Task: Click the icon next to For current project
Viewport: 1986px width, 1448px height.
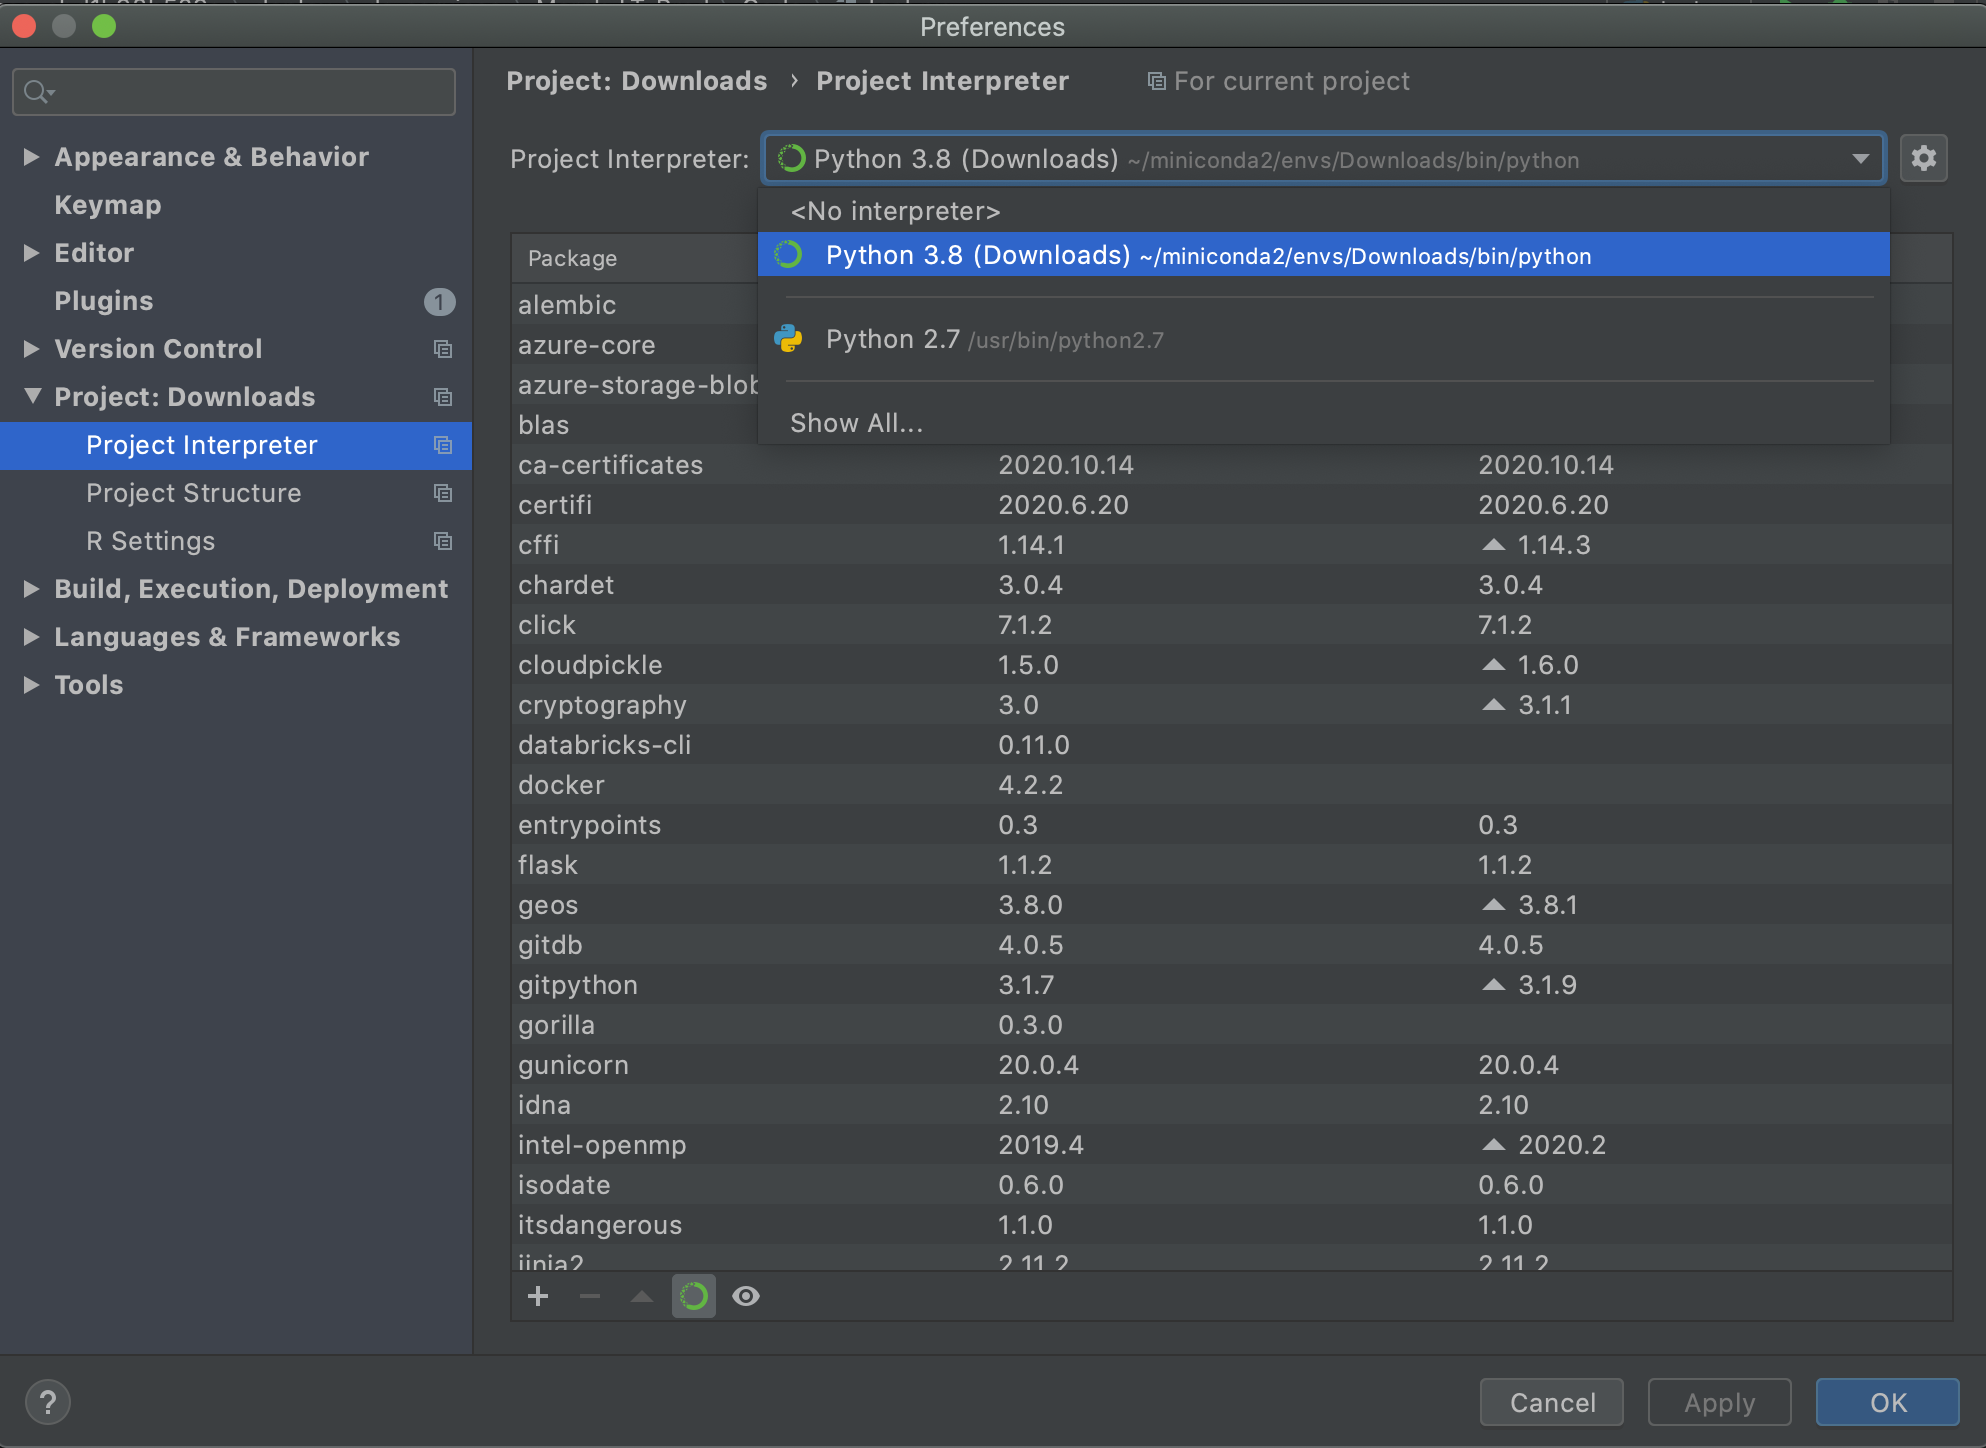Action: click(1156, 81)
